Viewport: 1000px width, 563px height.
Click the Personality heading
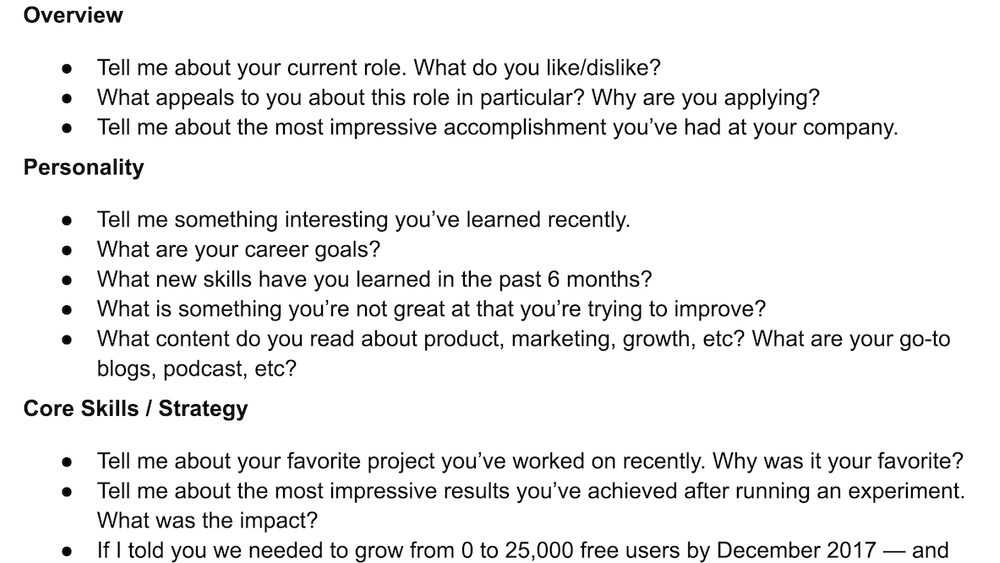[x=84, y=167]
